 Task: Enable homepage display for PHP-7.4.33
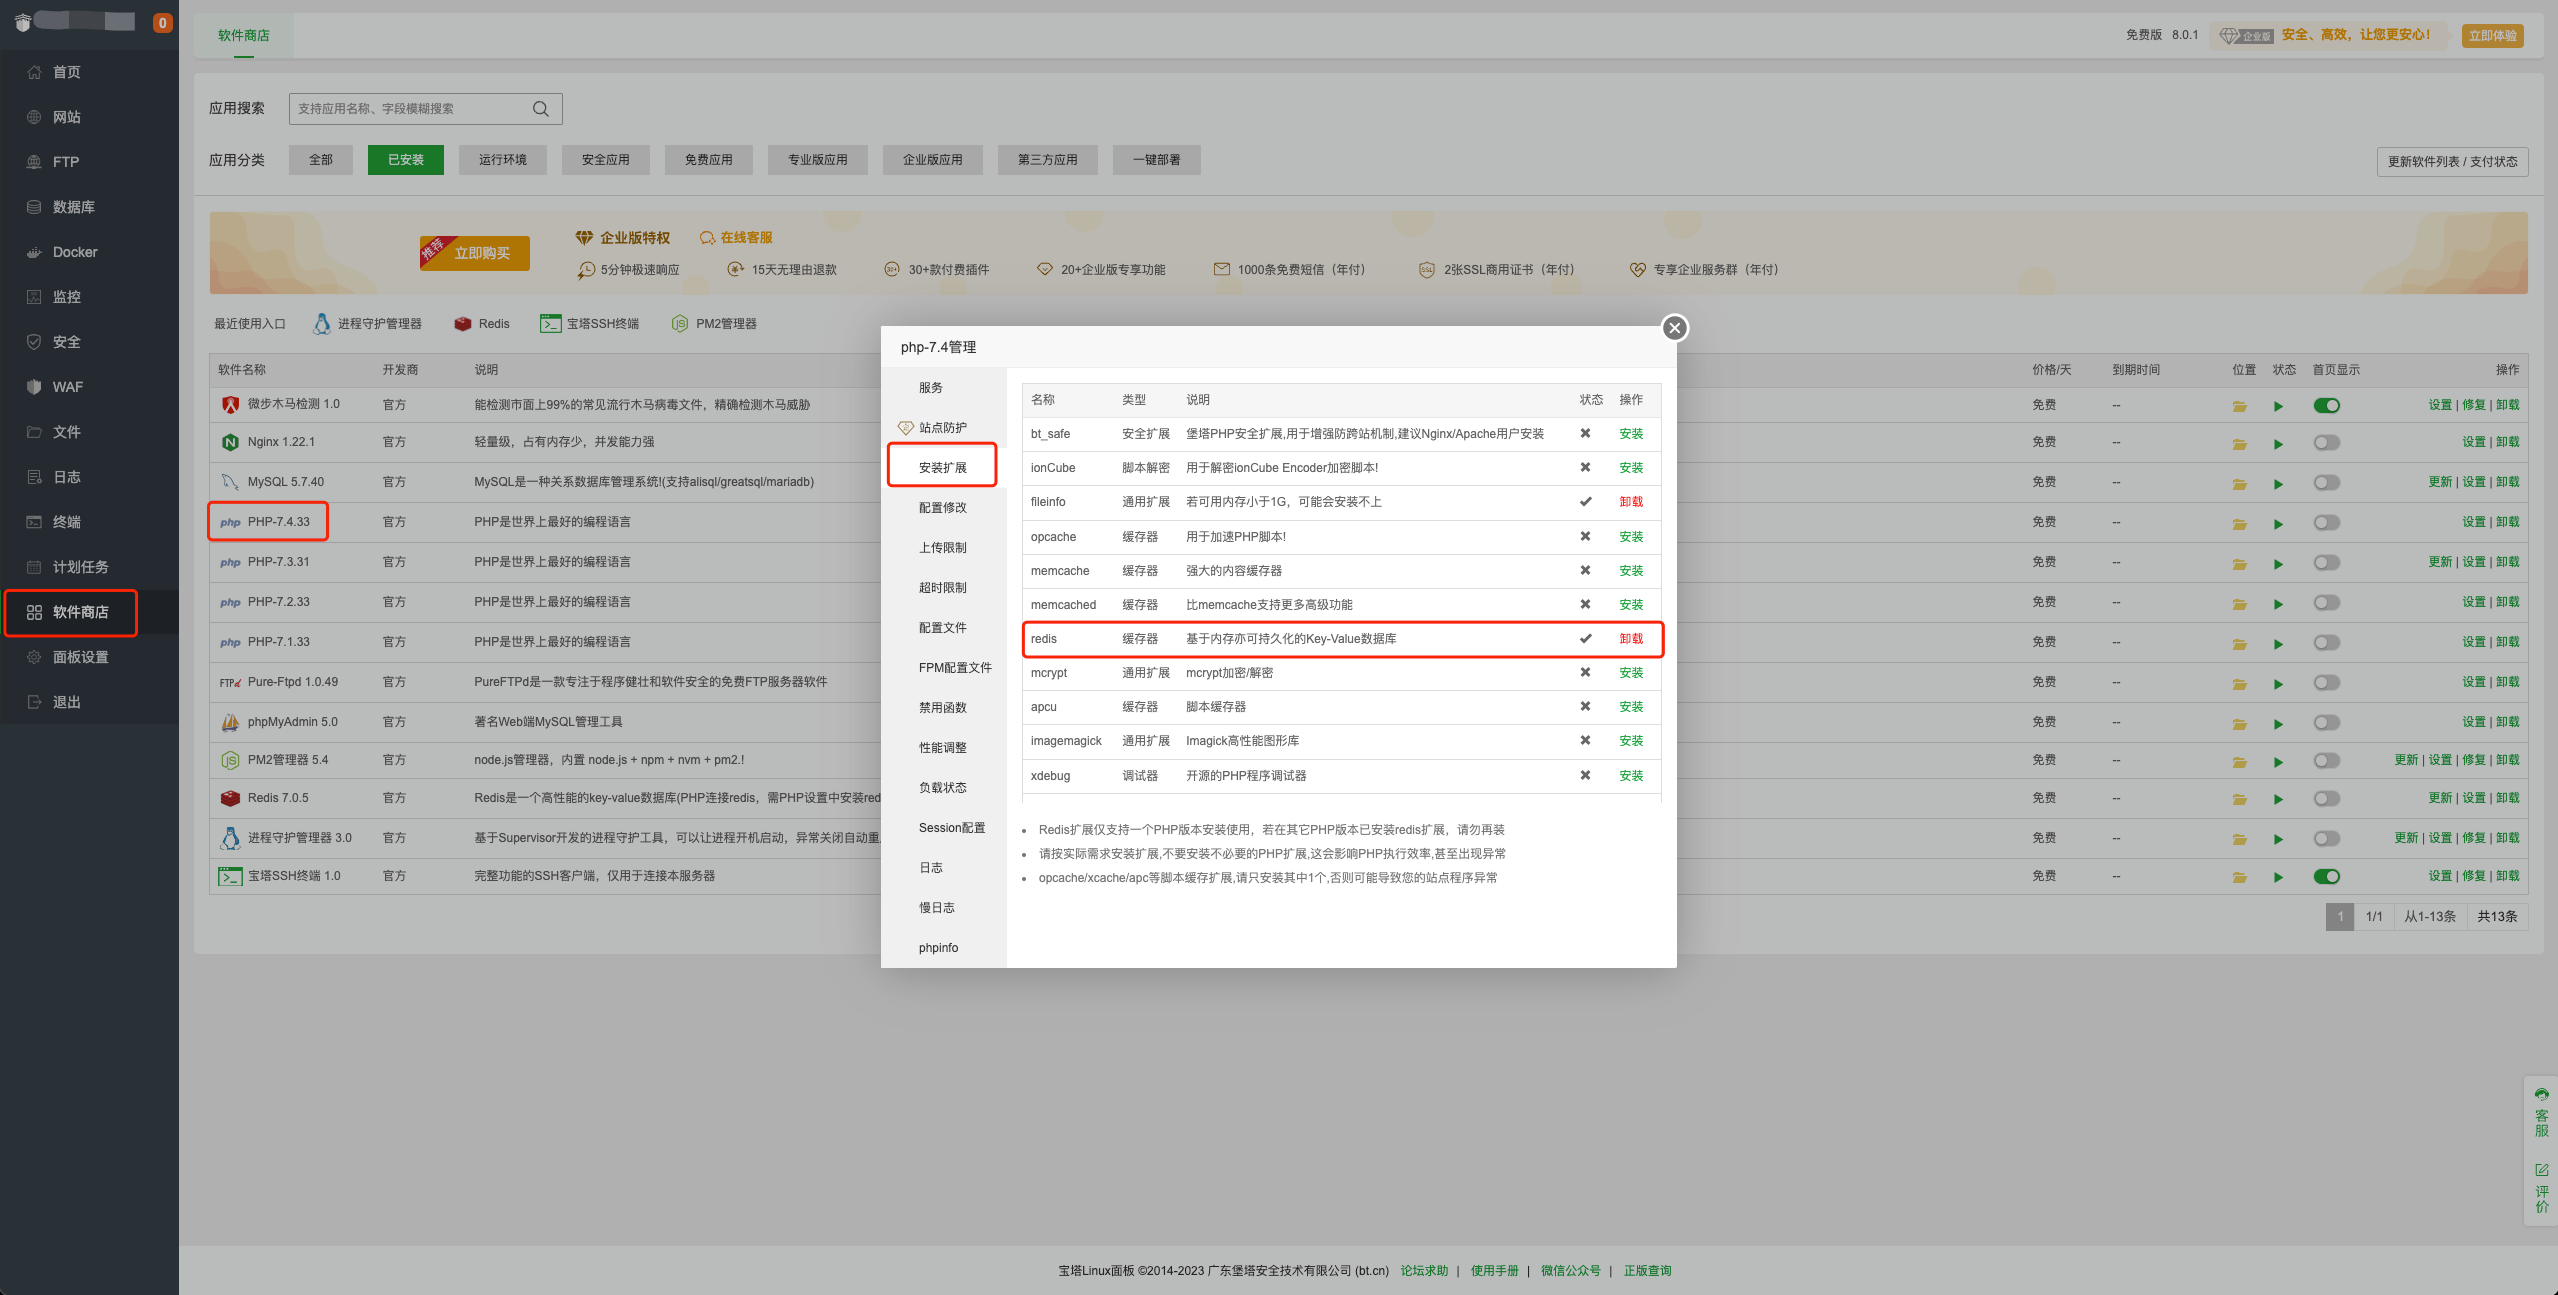(x=2326, y=523)
